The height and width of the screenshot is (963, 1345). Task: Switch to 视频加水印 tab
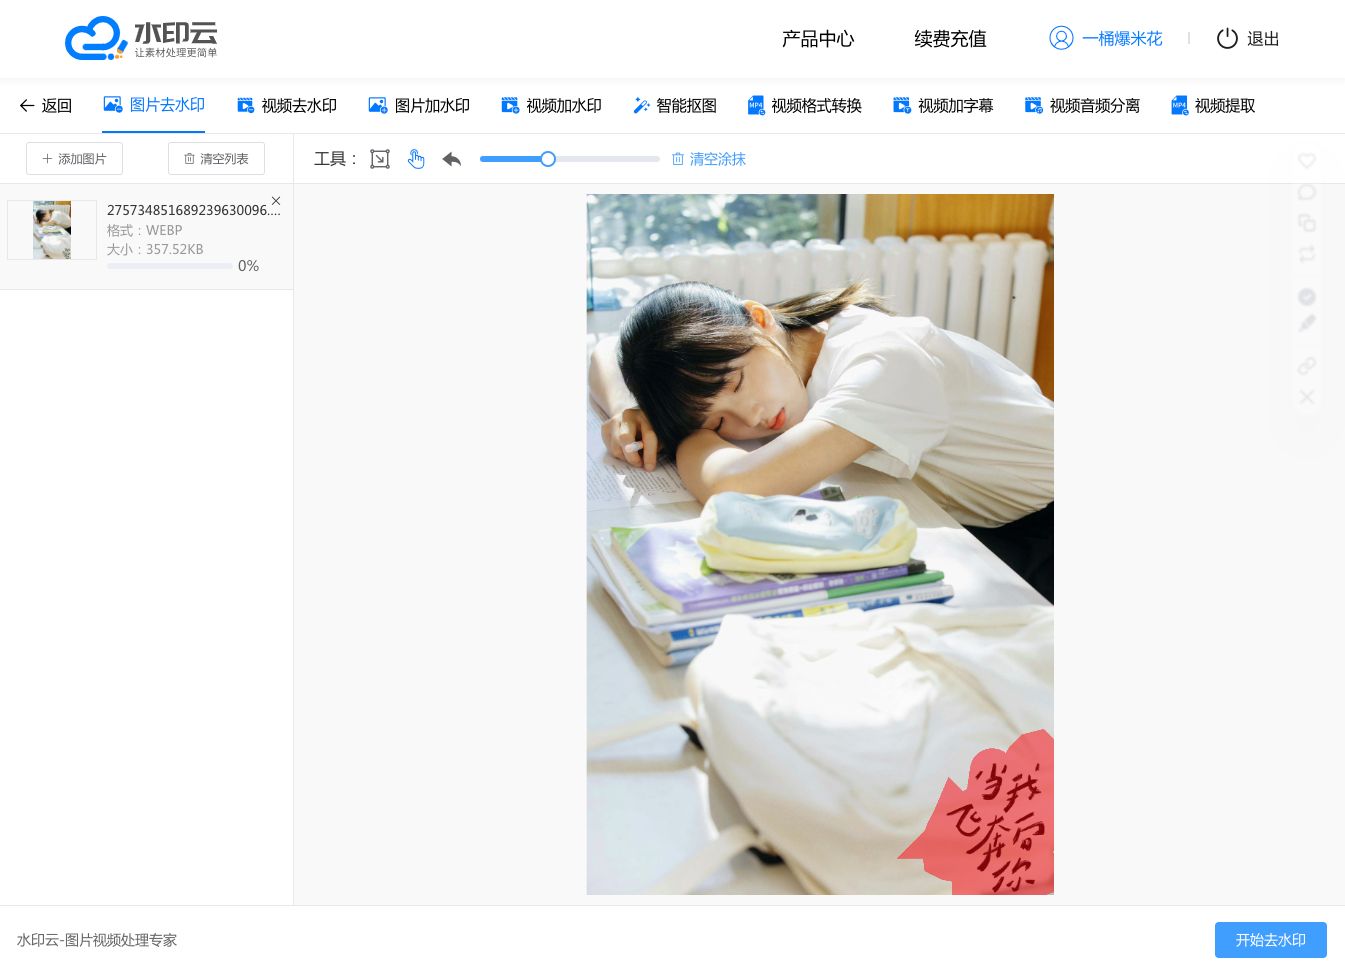click(551, 105)
